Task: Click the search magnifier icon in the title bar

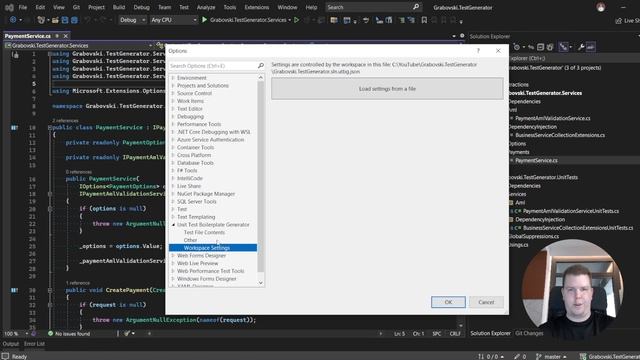Action: click(x=416, y=7)
